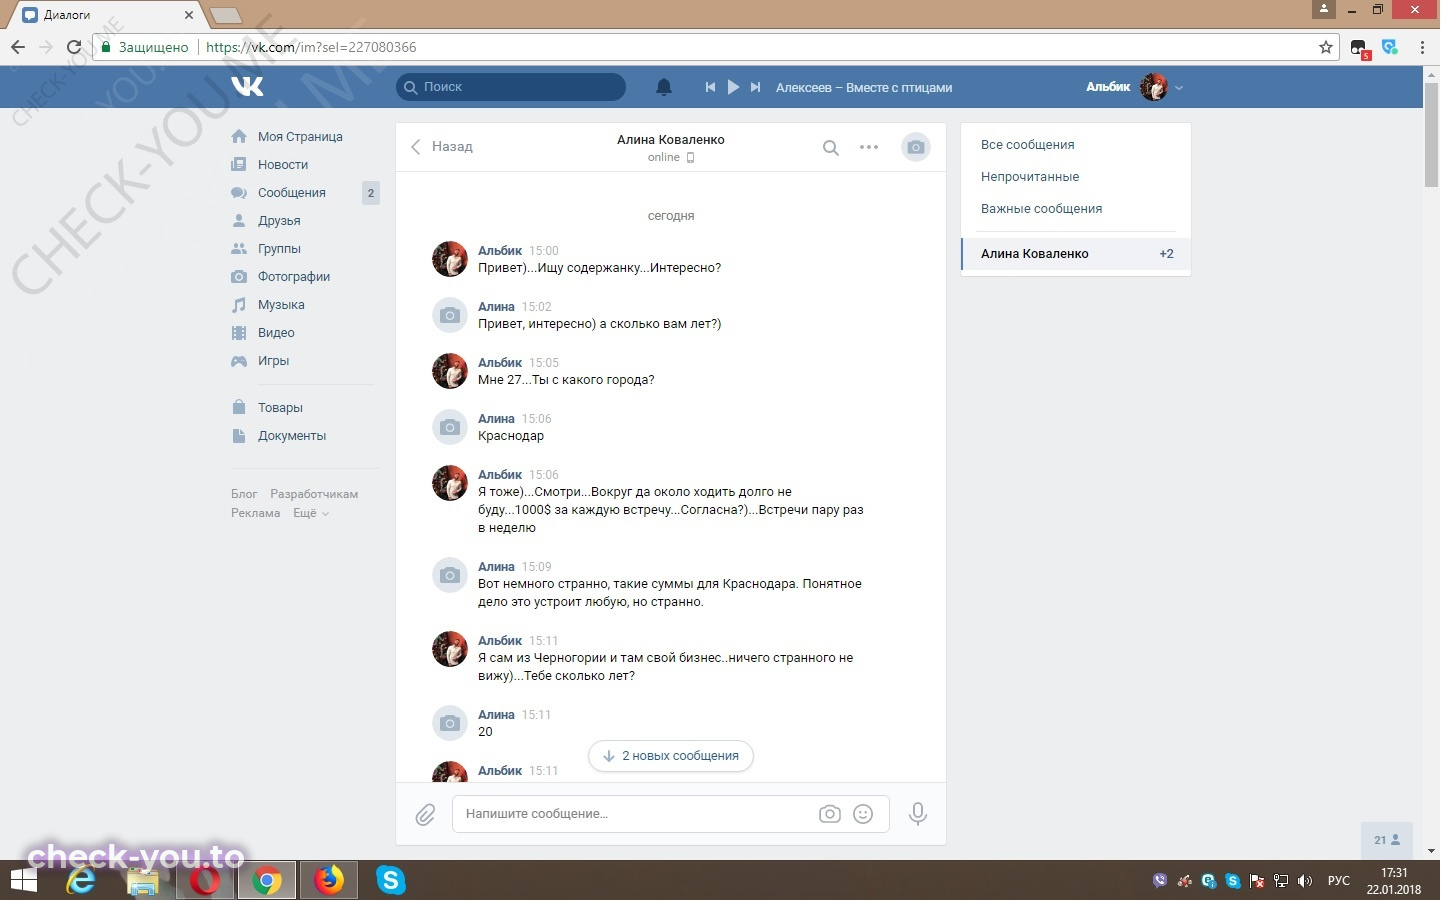Skip to next track in header player
This screenshot has width=1442, height=900.
tap(756, 87)
